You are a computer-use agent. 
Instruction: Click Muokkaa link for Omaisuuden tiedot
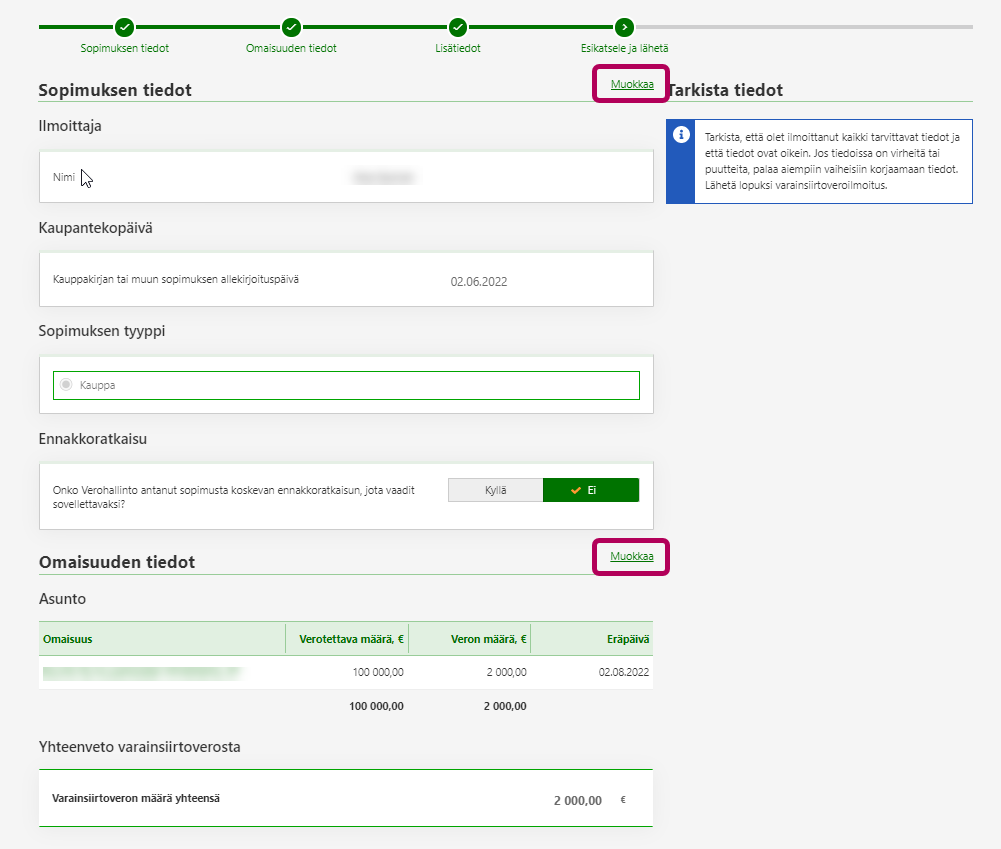[x=632, y=556]
